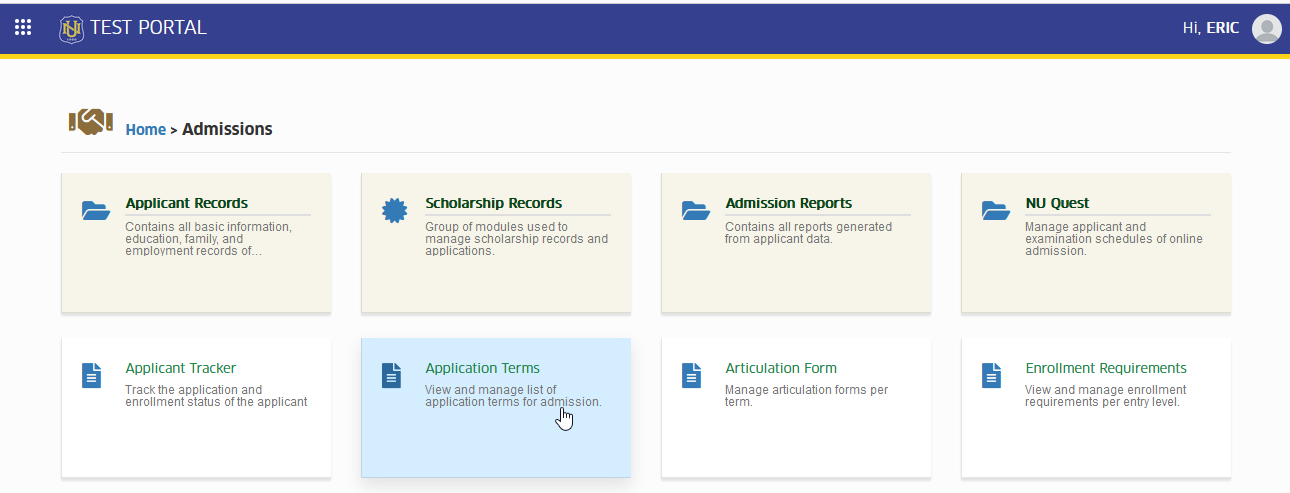This screenshot has width=1290, height=493.
Task: Click the Admission Reports folder icon
Action: click(x=695, y=210)
